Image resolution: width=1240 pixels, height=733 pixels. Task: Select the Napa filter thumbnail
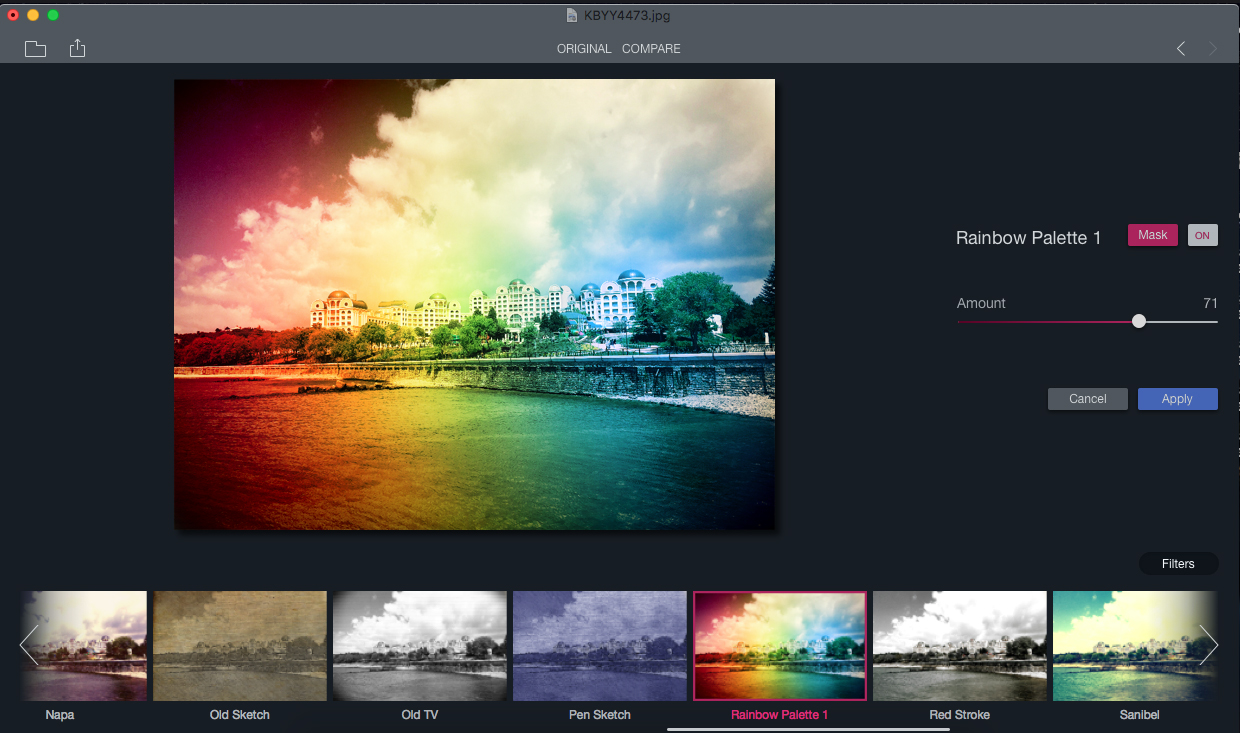coord(85,645)
